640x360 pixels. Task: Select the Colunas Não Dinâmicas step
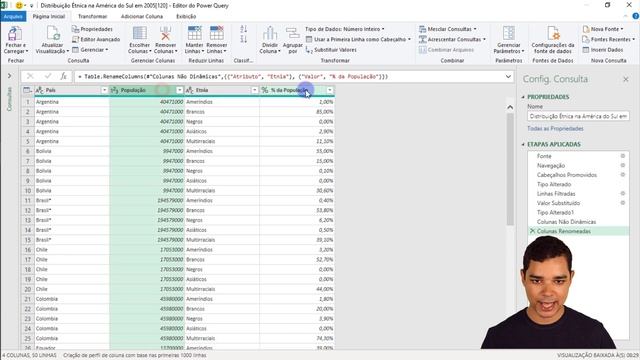click(x=566, y=222)
